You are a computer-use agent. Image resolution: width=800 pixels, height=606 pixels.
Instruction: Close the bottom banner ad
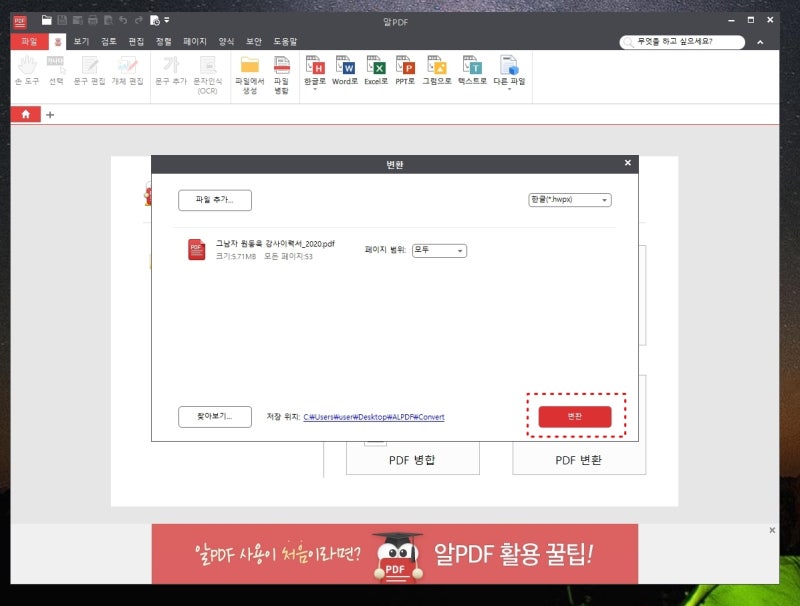click(772, 531)
